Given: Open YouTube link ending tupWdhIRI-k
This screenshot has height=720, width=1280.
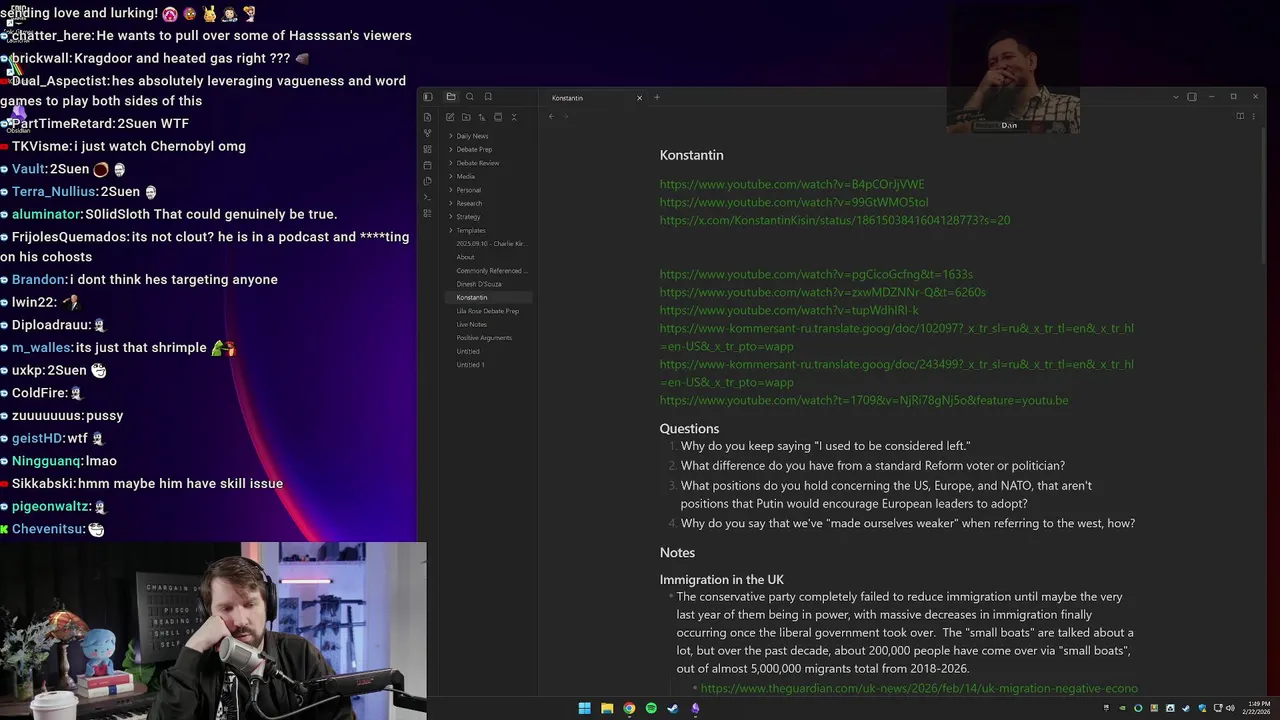Looking at the screenshot, I should click(x=789, y=310).
